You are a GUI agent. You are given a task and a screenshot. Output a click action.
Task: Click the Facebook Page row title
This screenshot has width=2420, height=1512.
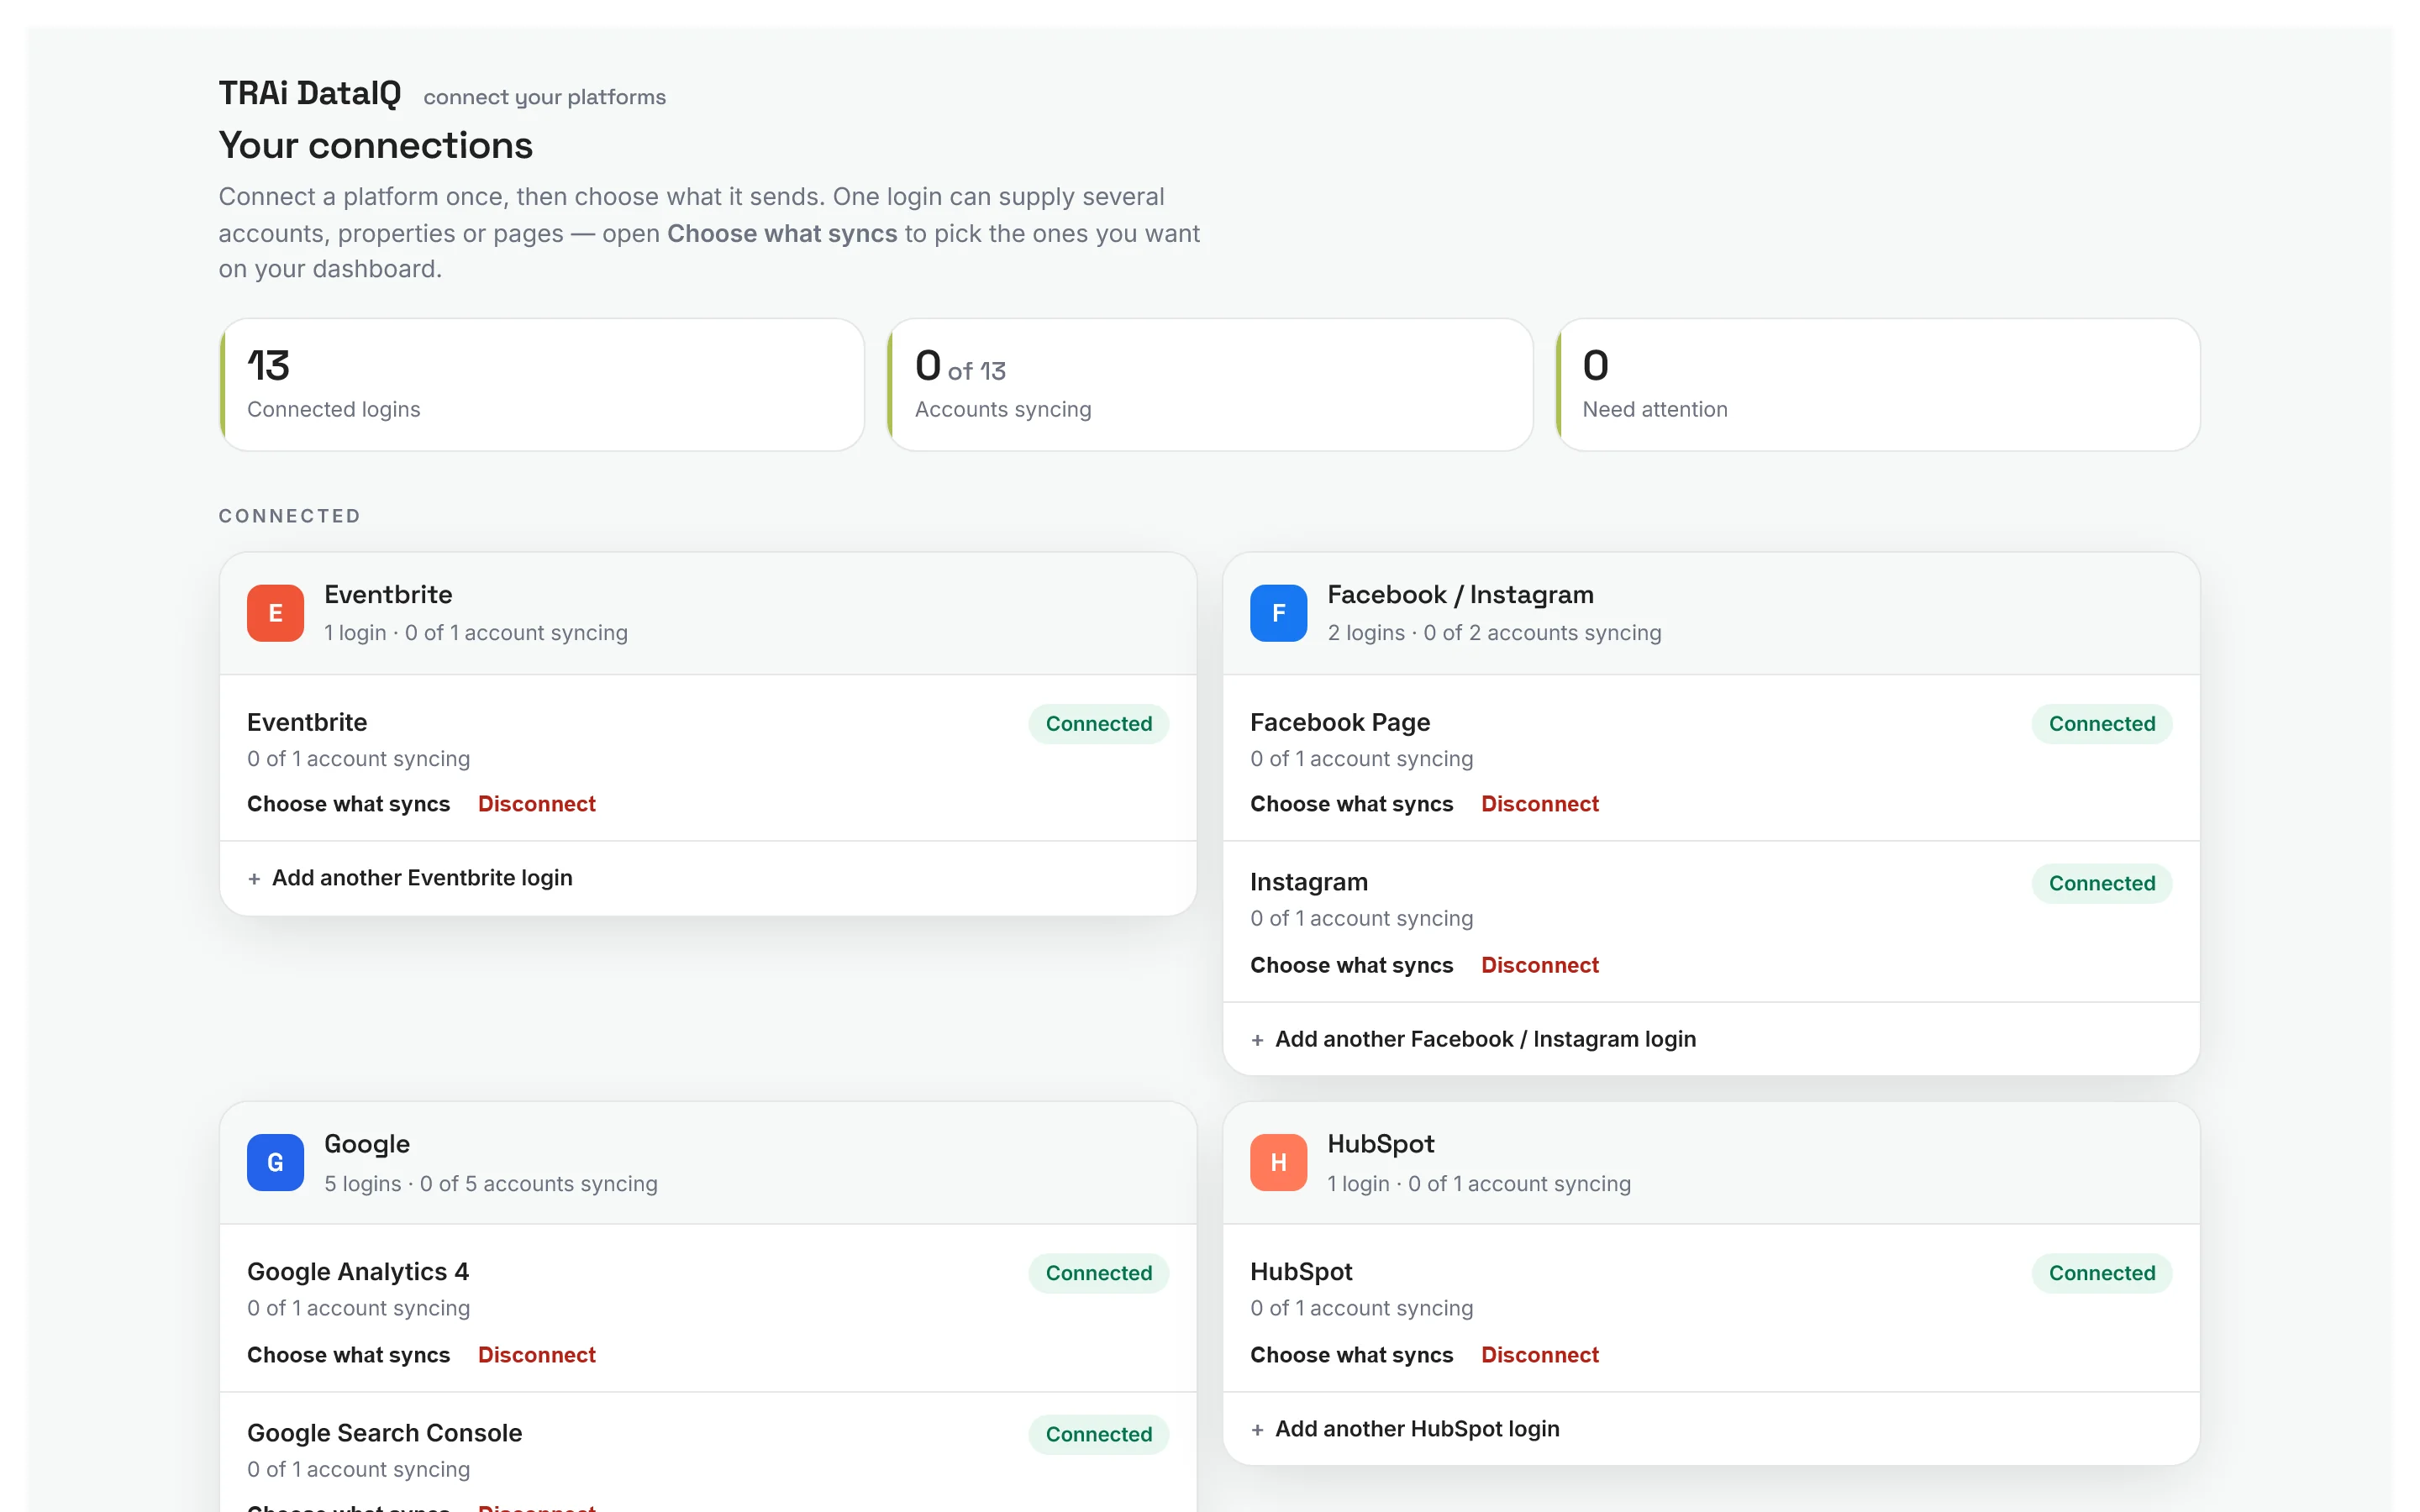(1340, 722)
